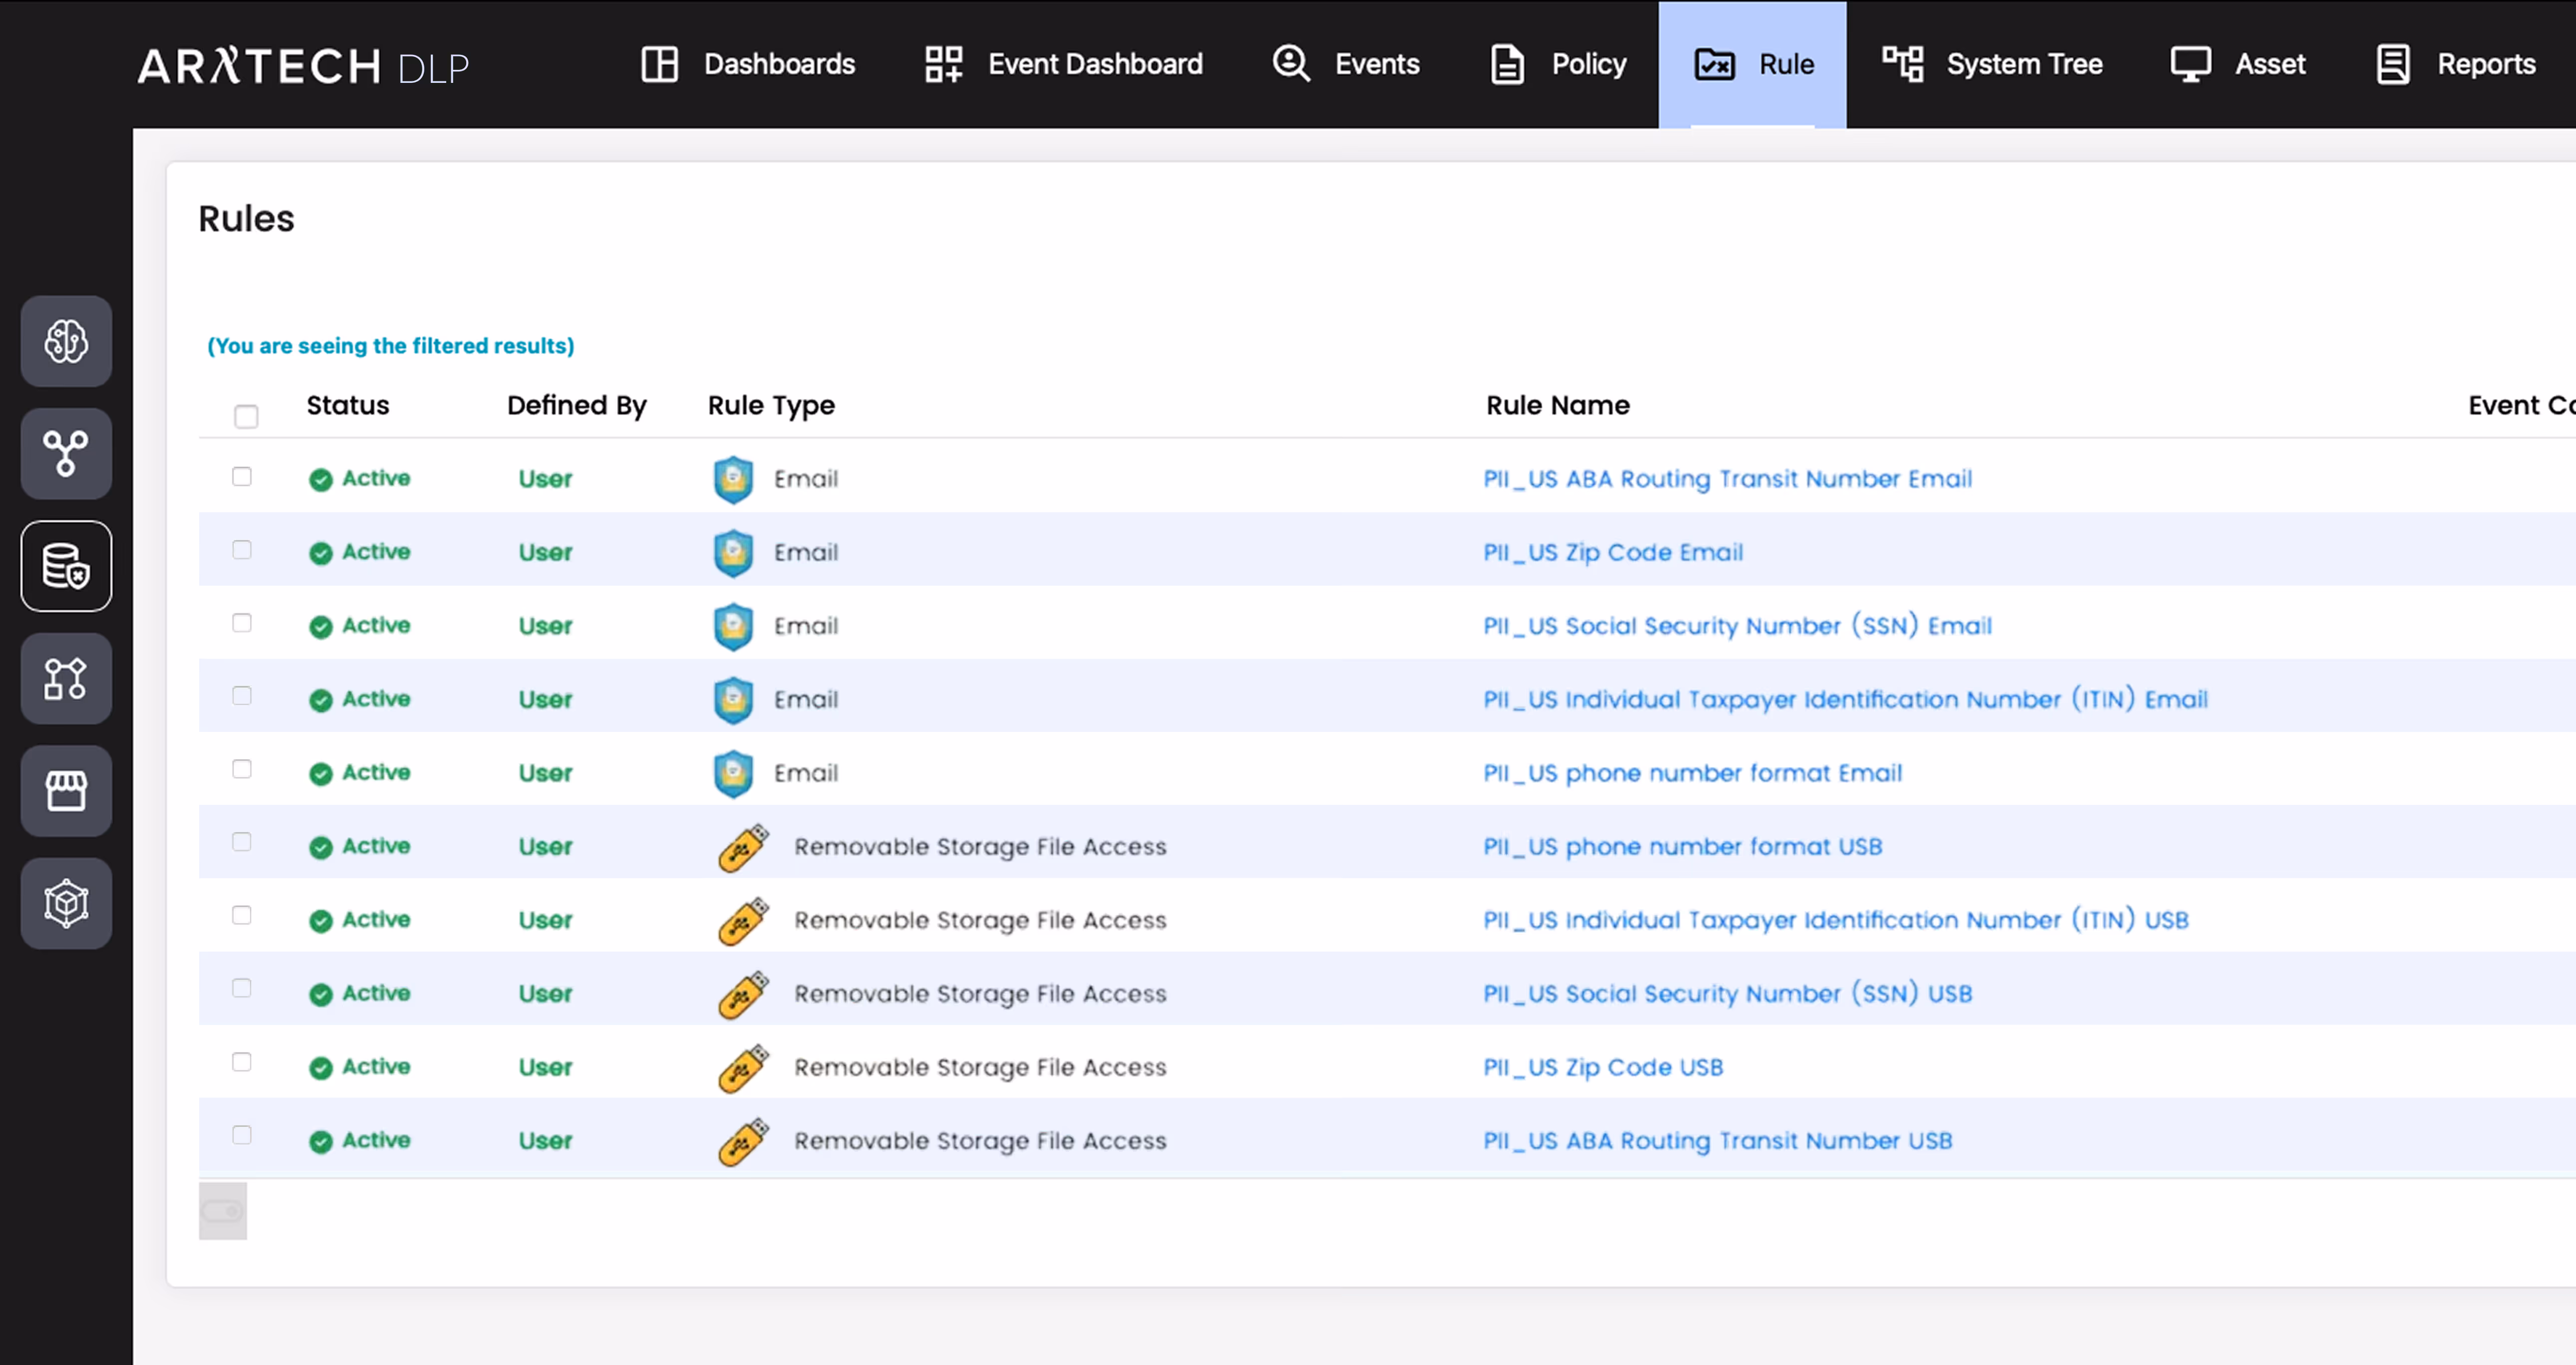Click the USB icon on Zip Code USB row

point(743,1068)
